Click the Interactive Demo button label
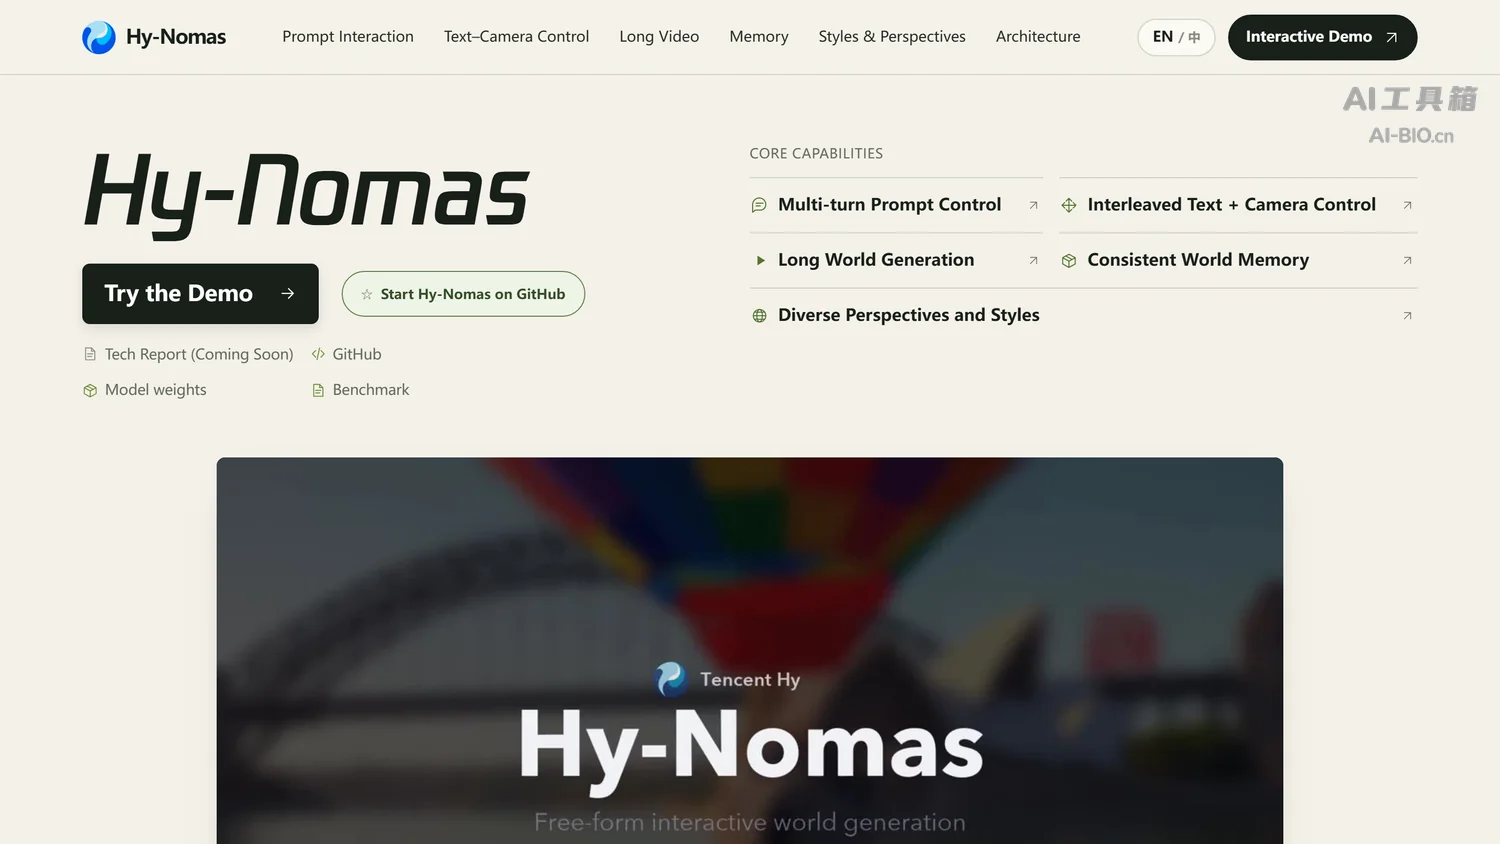The image size is (1500, 844). pyautogui.click(x=1309, y=36)
